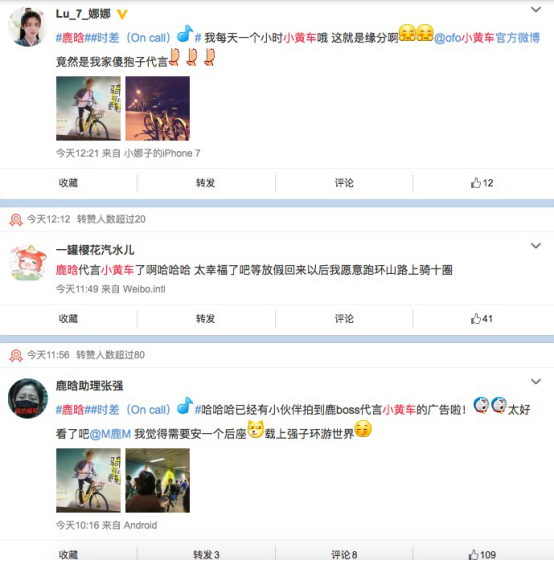Click 收藏 under Lu_7_娜娜's post
The image size is (554, 561).
68,183
